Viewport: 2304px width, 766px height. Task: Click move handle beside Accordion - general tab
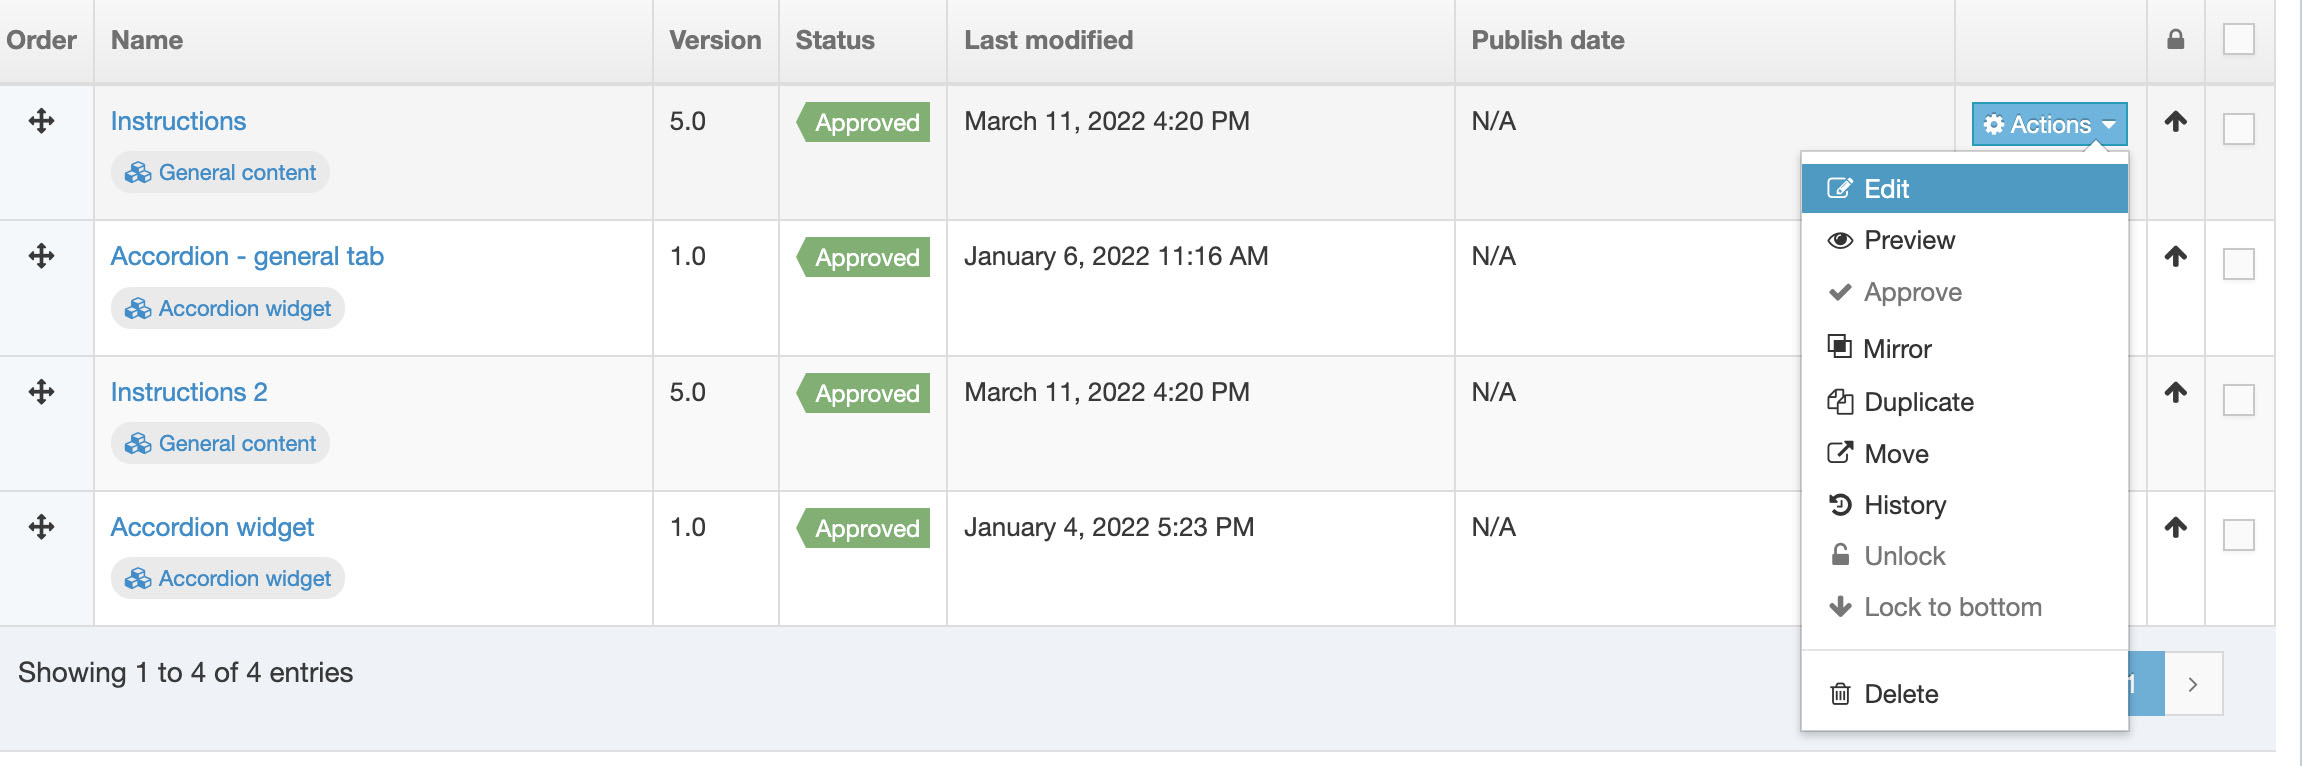tap(41, 256)
